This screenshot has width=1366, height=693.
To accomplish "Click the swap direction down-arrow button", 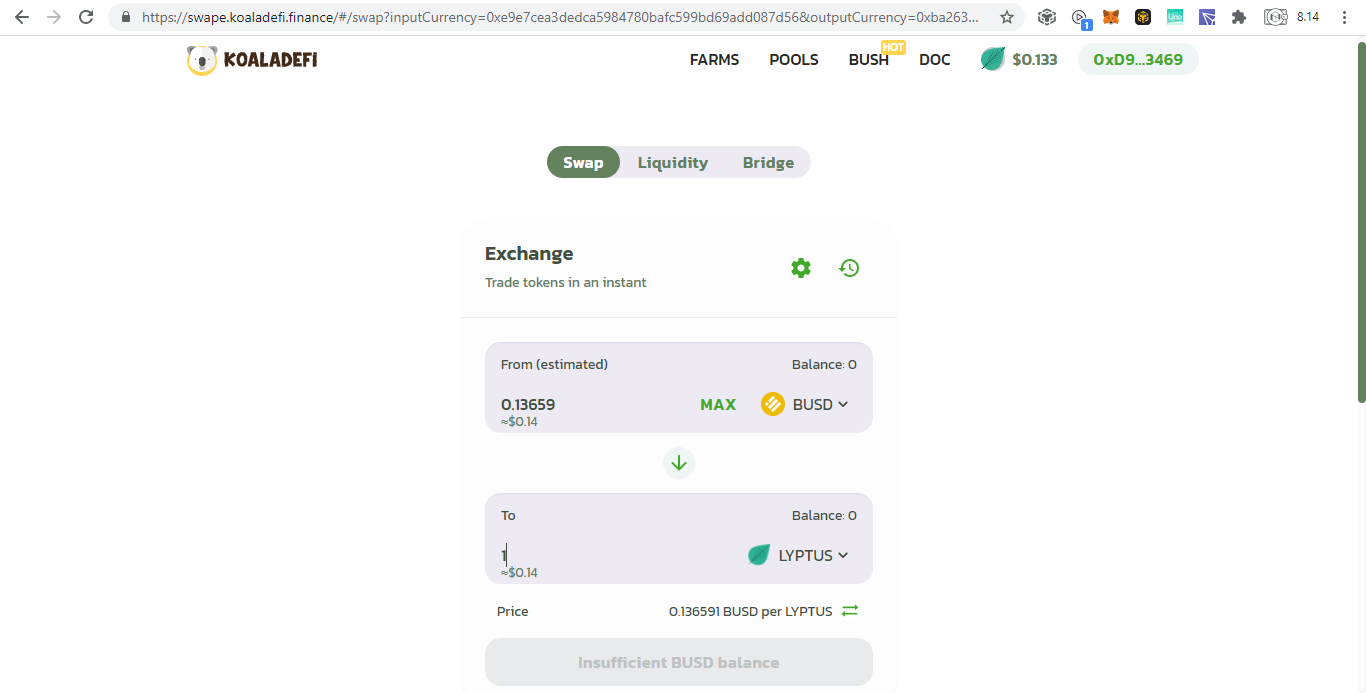I will click(x=679, y=463).
